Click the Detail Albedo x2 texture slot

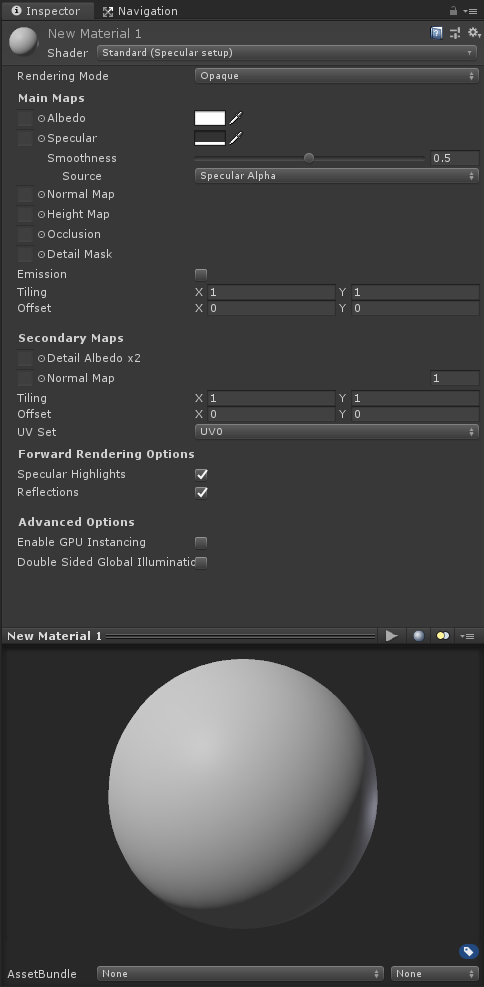[25, 358]
